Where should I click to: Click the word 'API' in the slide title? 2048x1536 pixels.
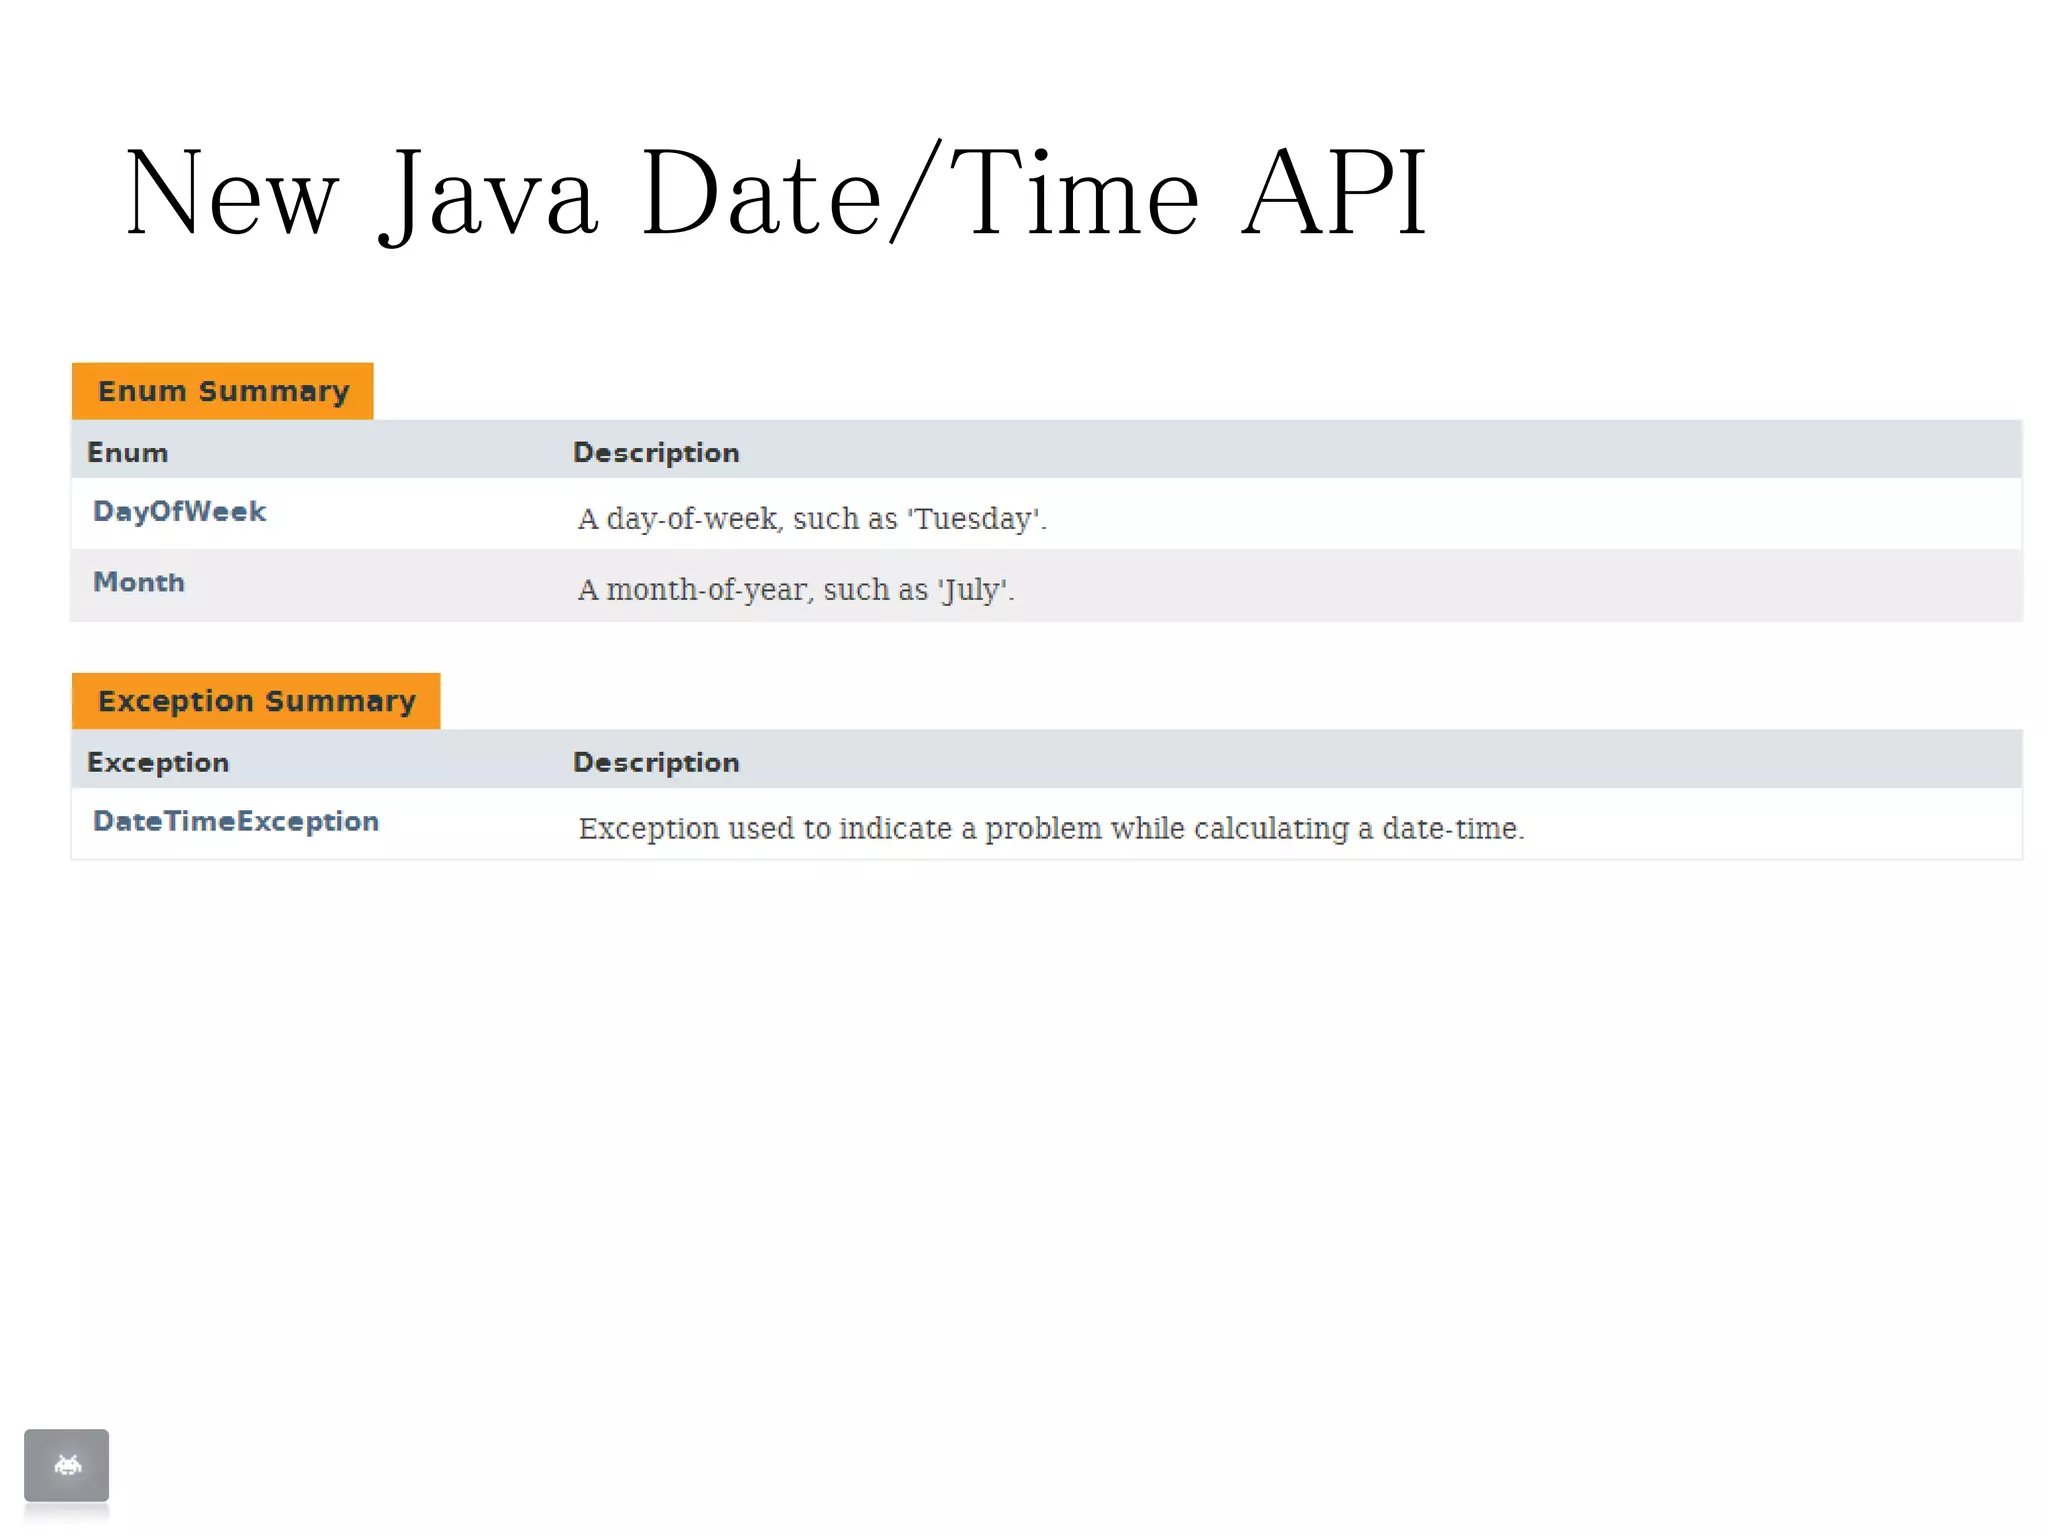1333,192
